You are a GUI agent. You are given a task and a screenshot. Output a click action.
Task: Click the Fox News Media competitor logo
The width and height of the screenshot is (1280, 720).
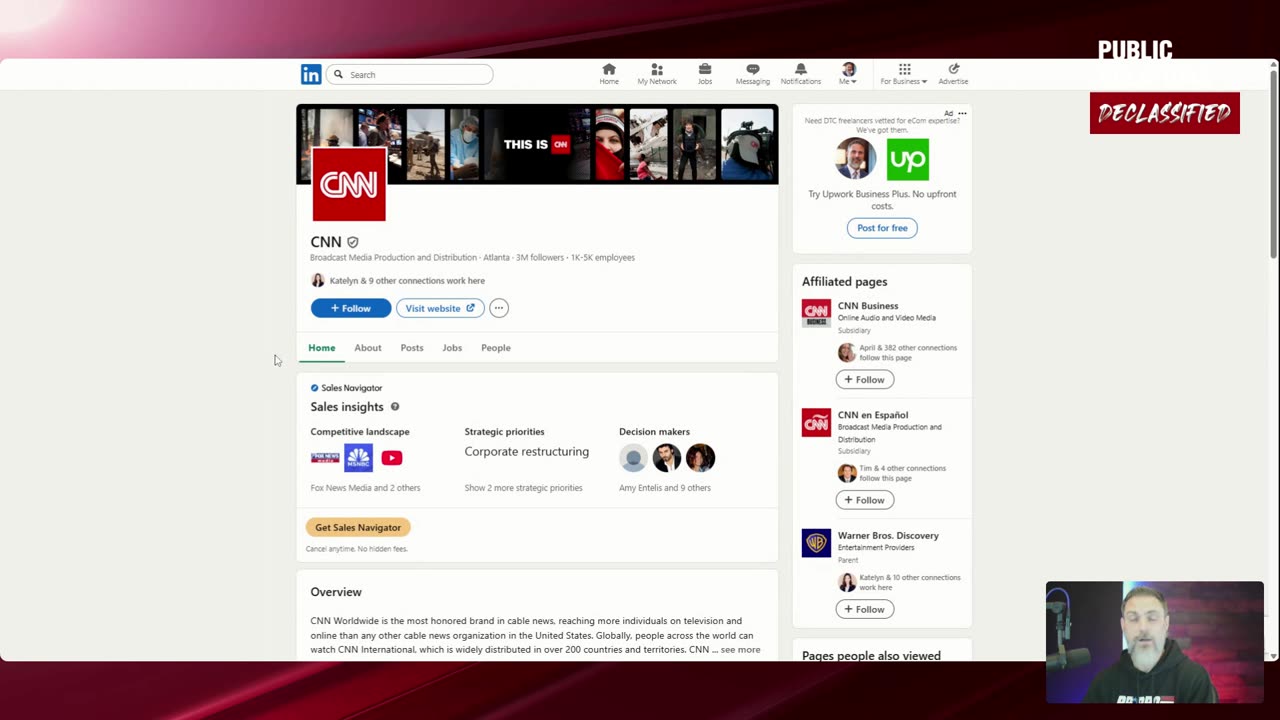point(325,458)
